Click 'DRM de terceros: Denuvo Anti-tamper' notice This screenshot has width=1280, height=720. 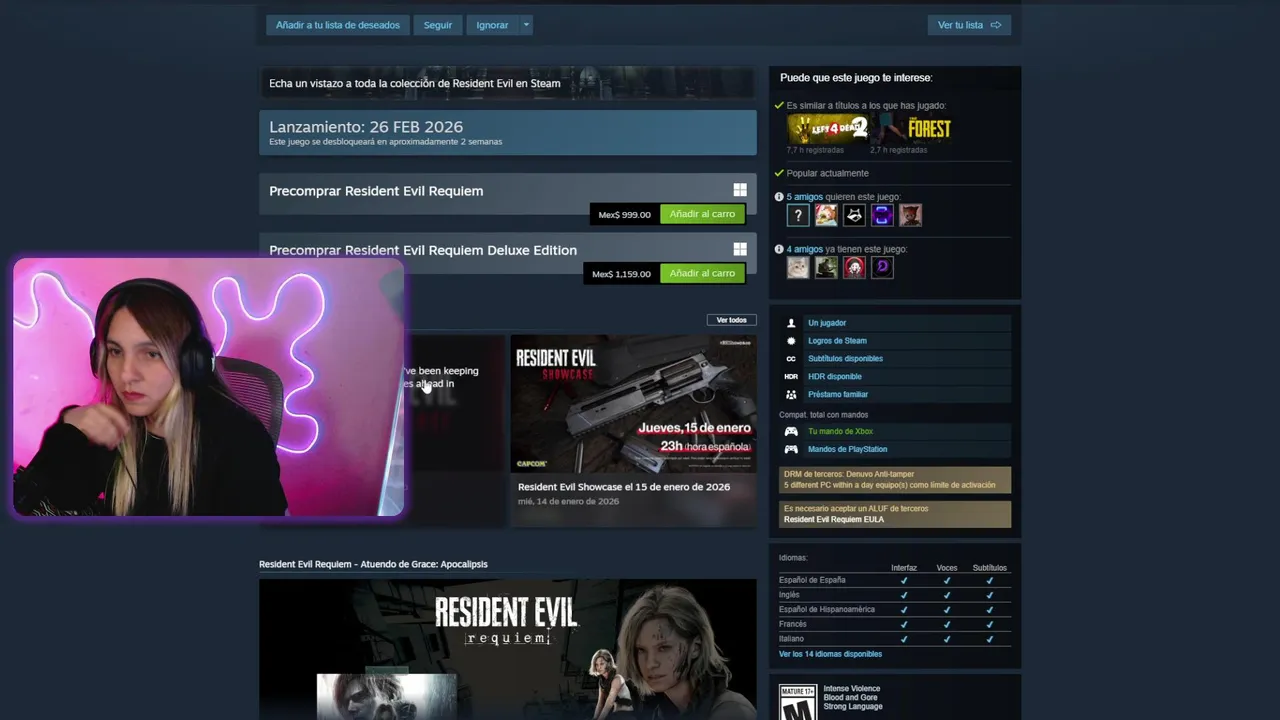(x=895, y=480)
